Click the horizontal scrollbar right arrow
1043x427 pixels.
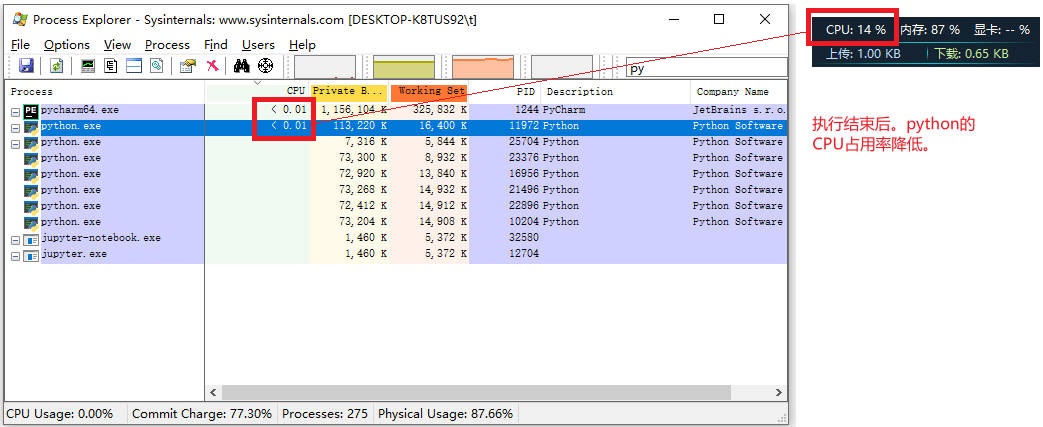point(780,392)
